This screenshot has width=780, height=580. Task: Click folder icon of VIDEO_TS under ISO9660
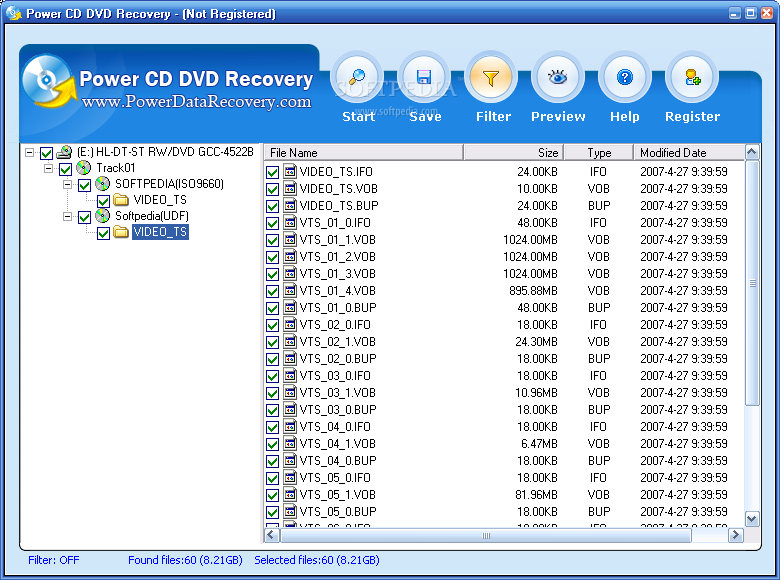[x=121, y=200]
